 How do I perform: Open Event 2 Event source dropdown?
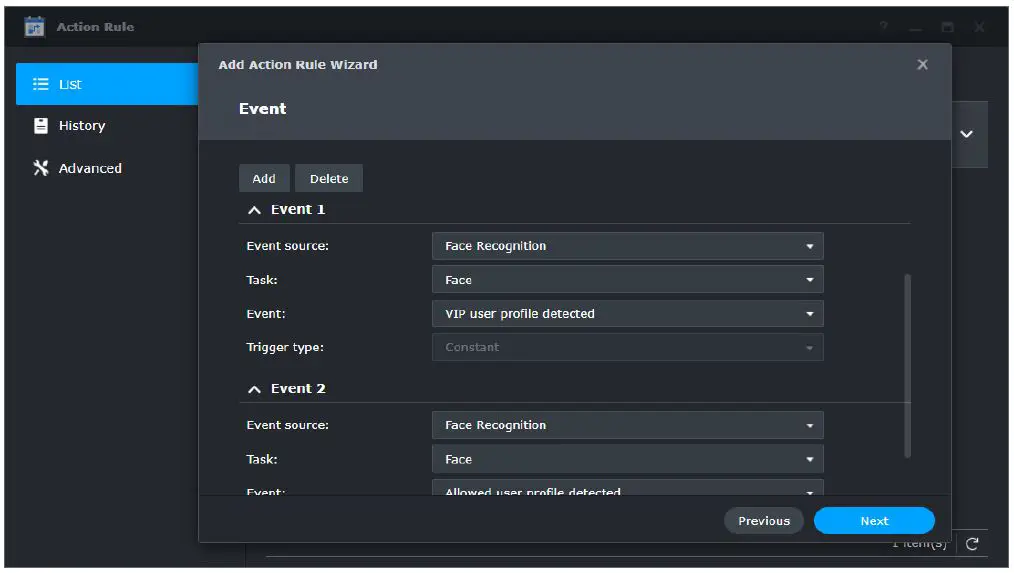click(x=628, y=425)
